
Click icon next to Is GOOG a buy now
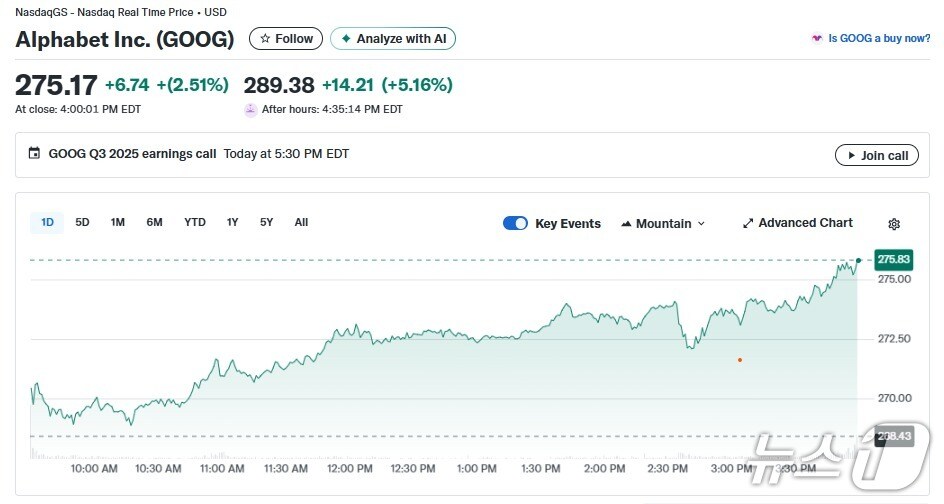click(x=817, y=39)
